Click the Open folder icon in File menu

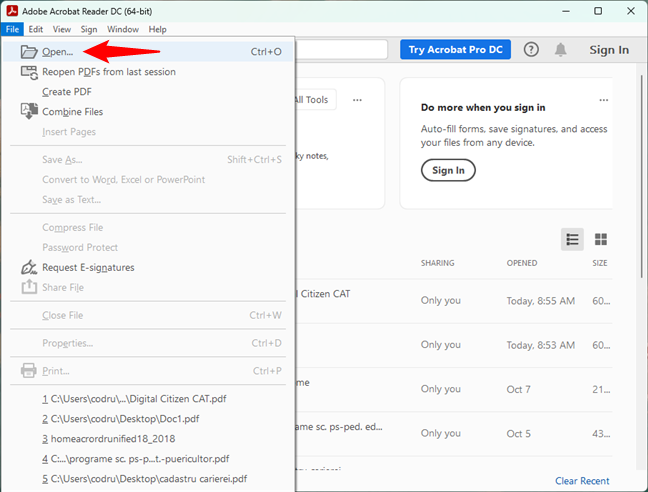pyautogui.click(x=29, y=52)
